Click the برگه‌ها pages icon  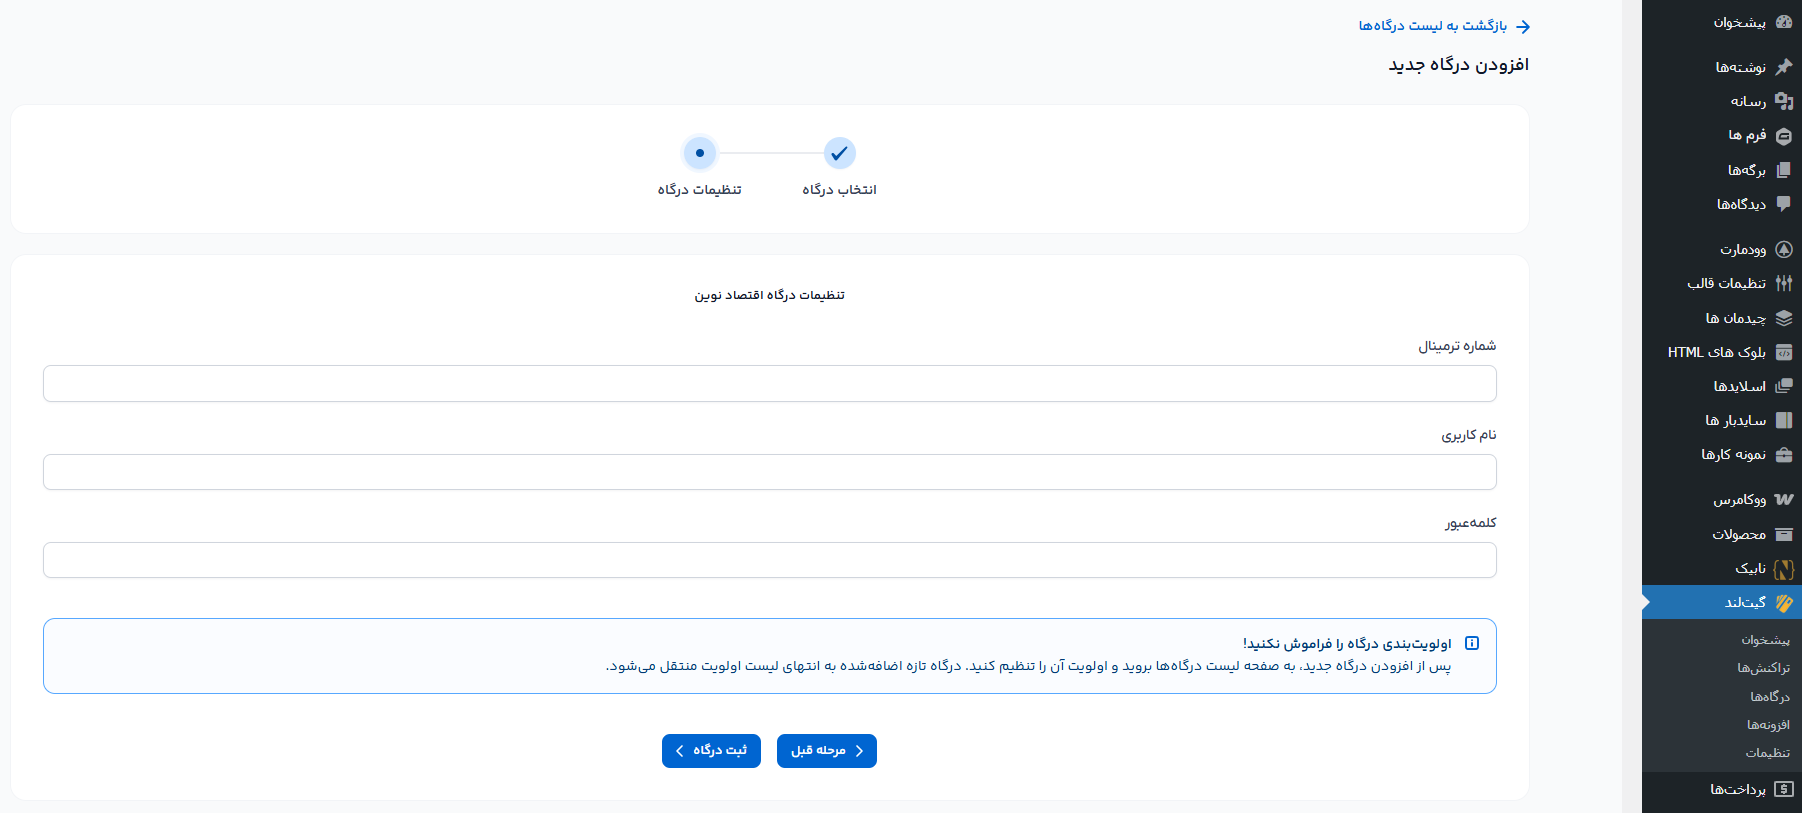pyautogui.click(x=1784, y=170)
